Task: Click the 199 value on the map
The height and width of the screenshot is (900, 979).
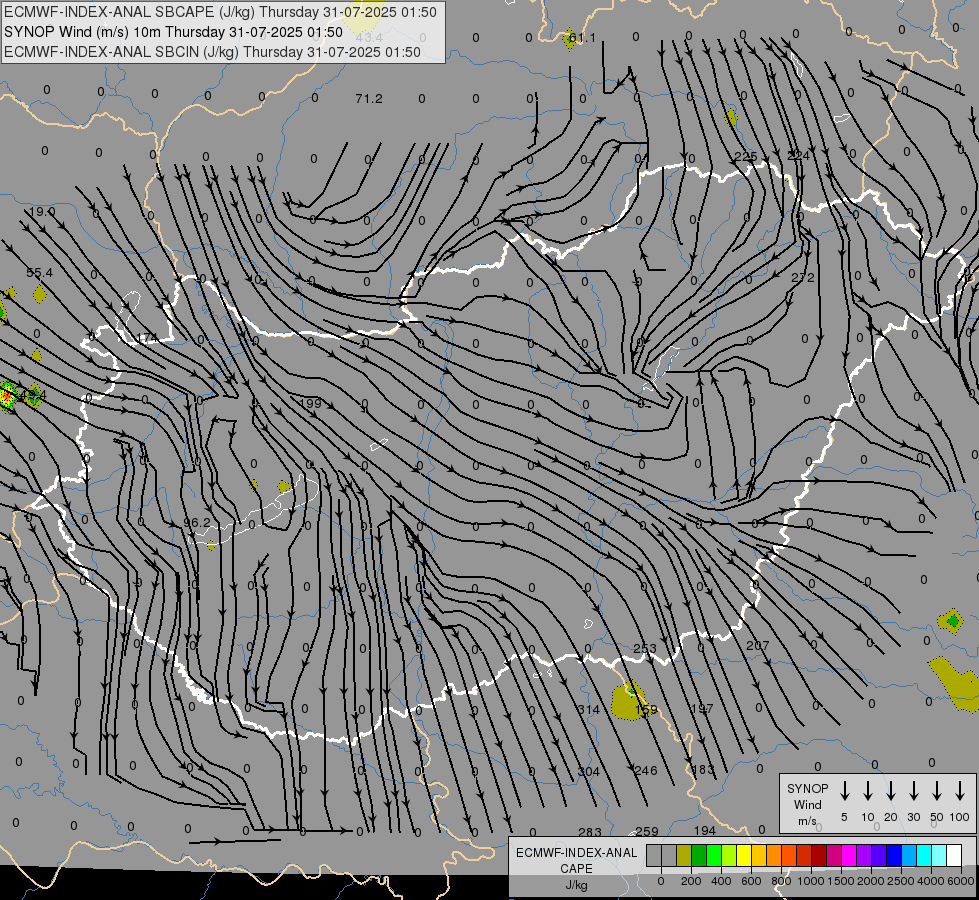Action: pos(310,403)
